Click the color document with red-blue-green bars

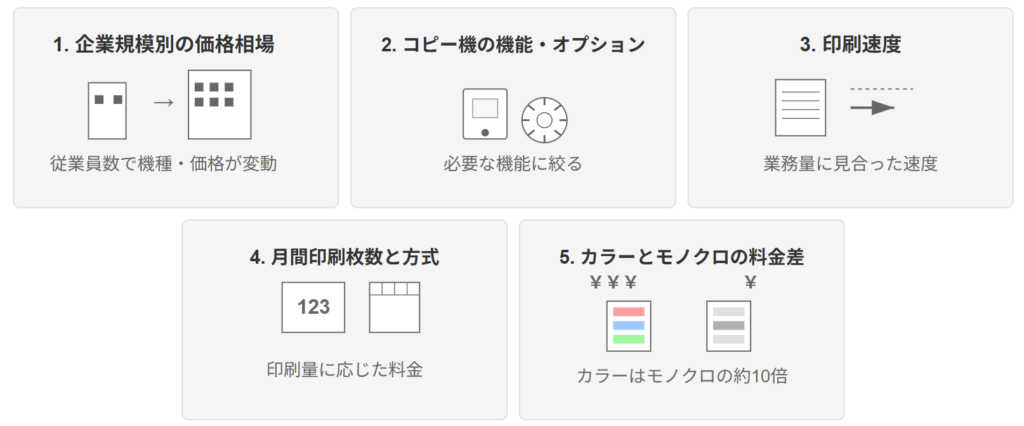[x=628, y=326]
